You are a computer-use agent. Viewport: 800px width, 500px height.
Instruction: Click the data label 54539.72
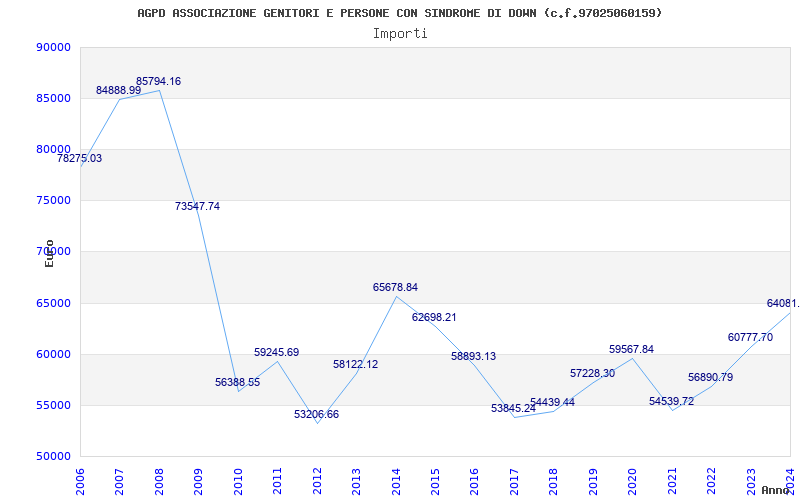671,402
